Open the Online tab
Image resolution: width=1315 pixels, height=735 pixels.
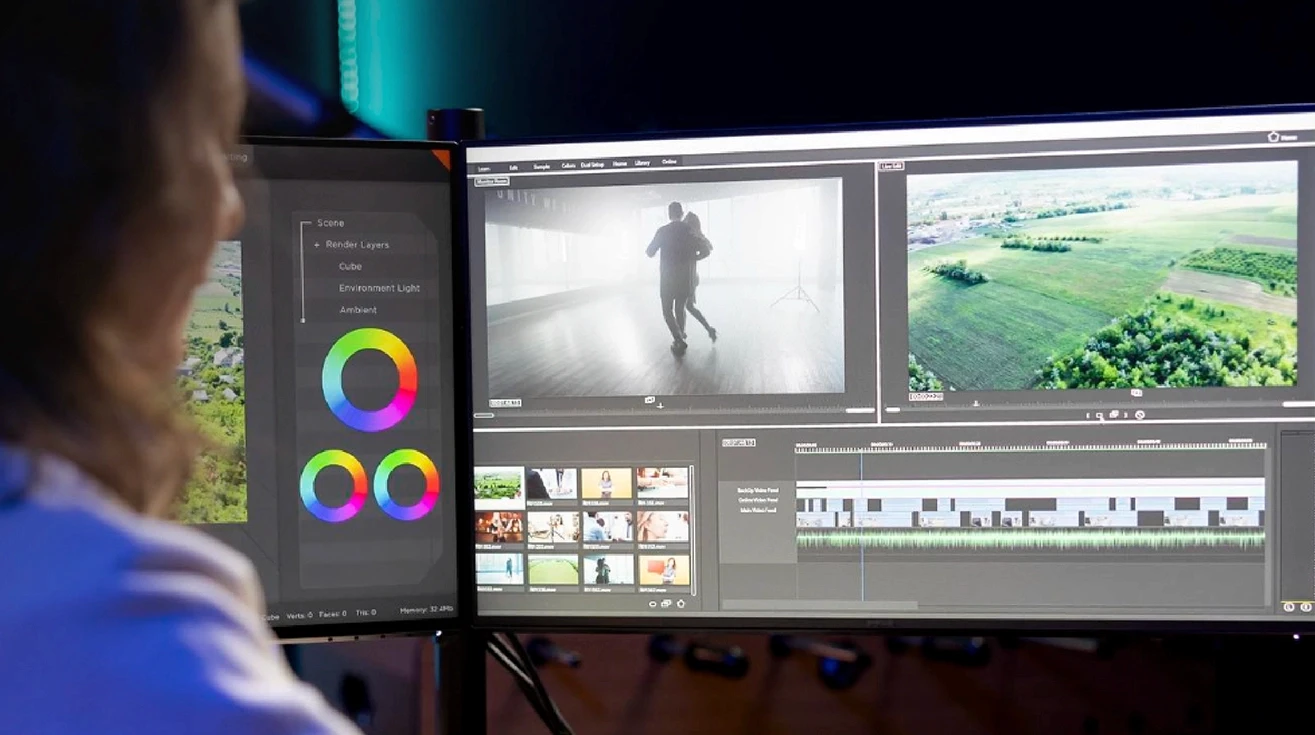click(669, 161)
